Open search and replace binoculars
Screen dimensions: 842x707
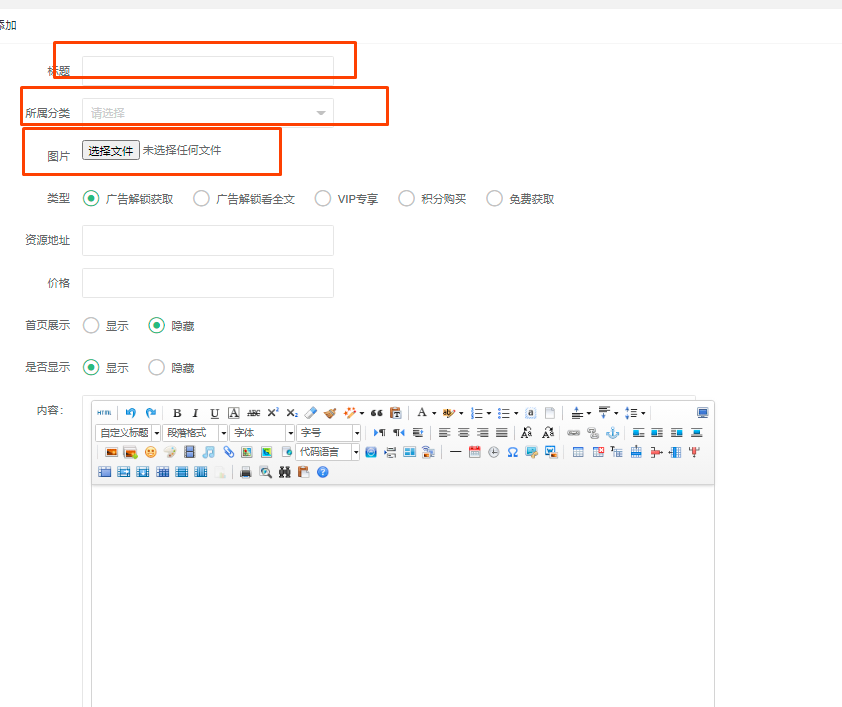pos(285,472)
